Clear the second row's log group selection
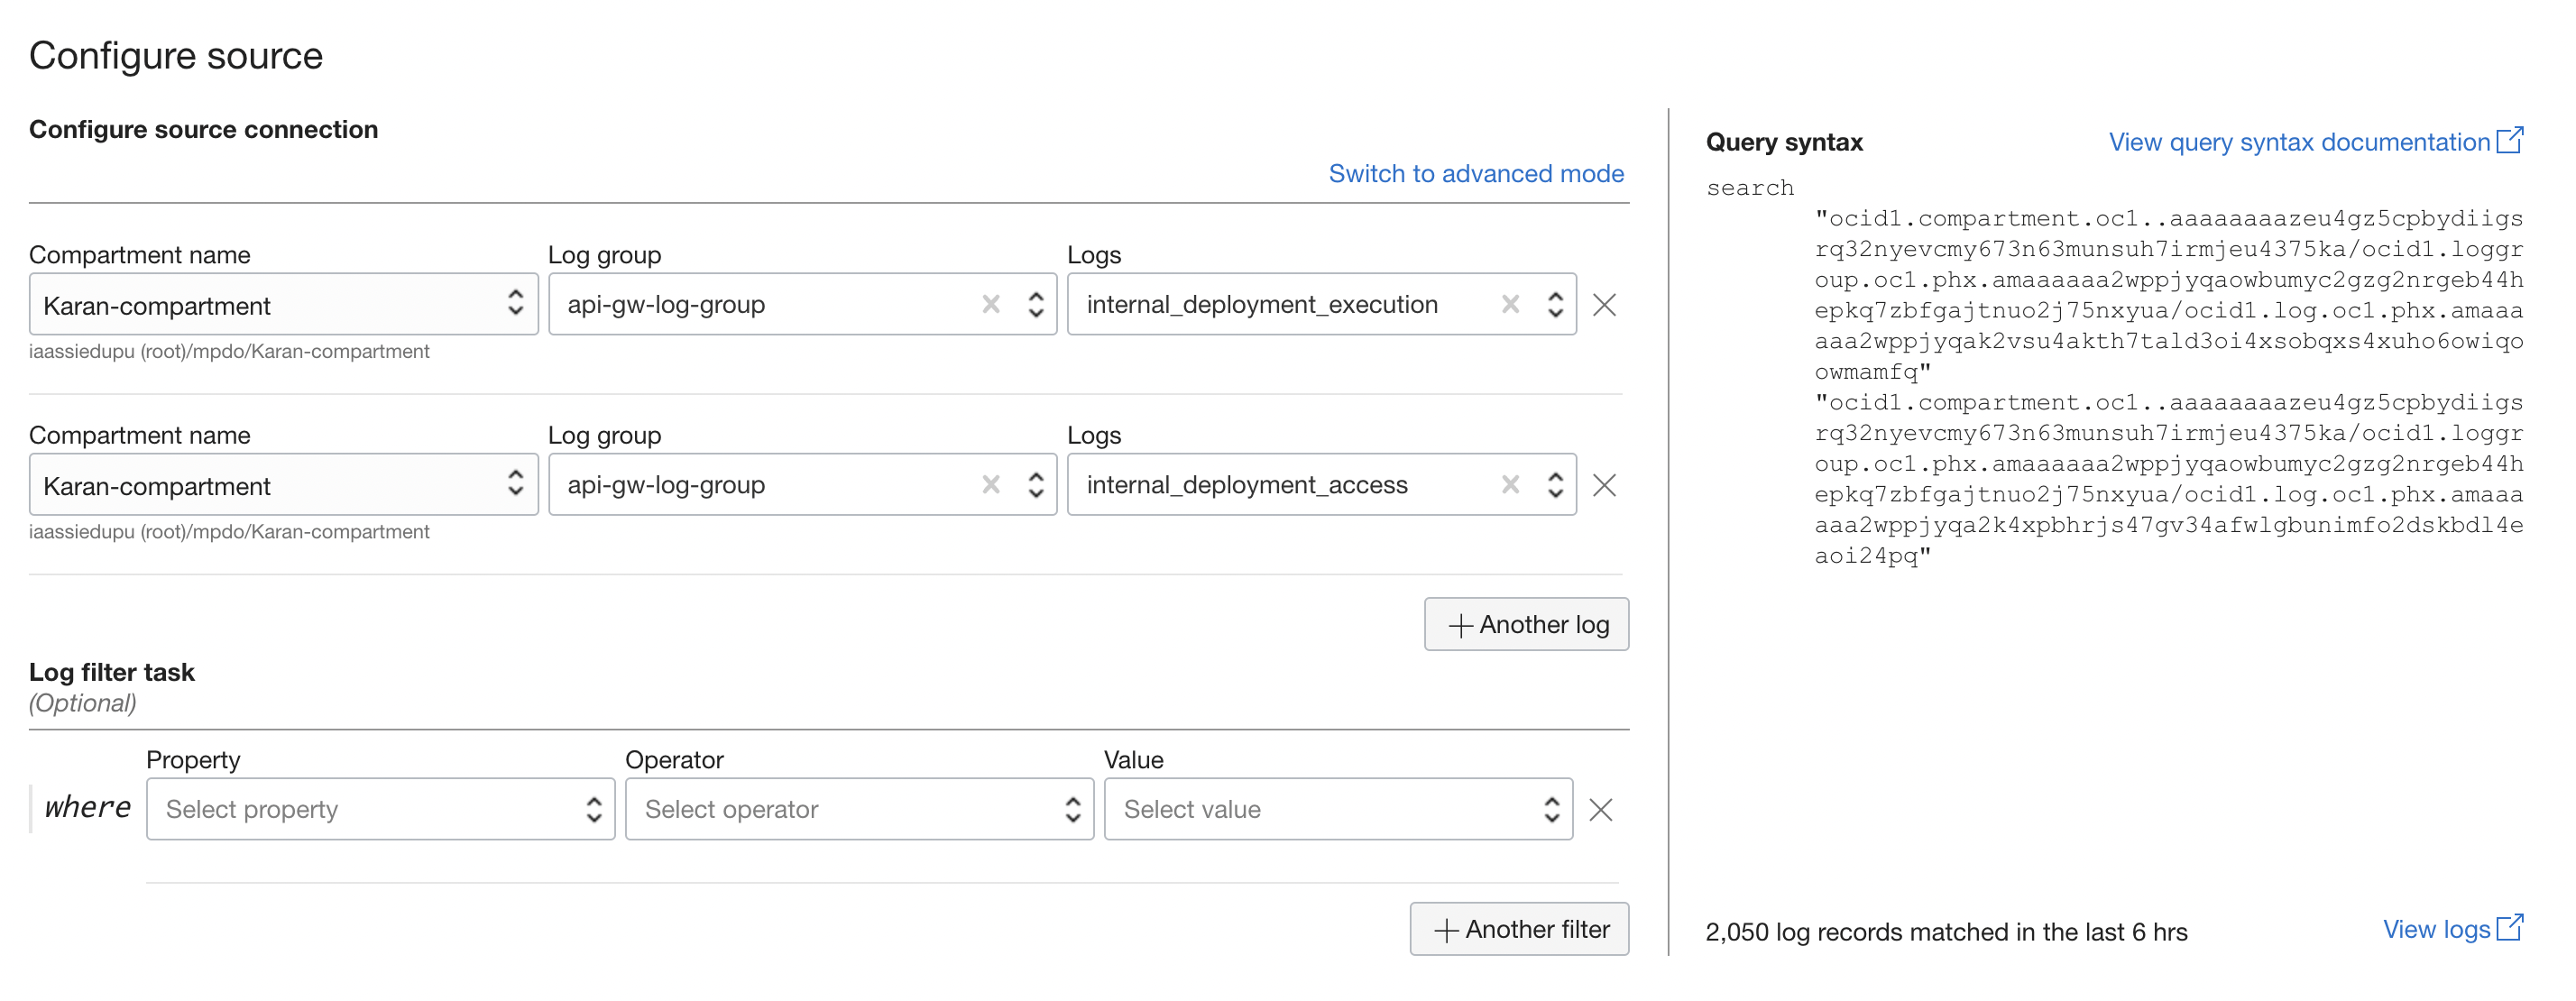The image size is (2576, 1001). point(991,484)
